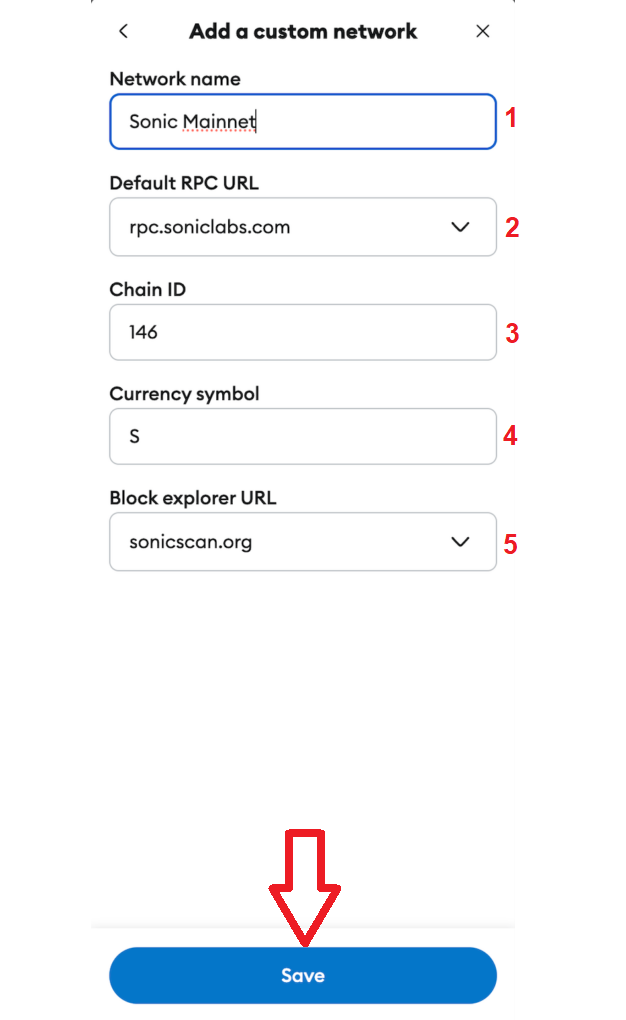Image resolution: width=626 pixels, height=1020 pixels.
Task: Click the Network name input field
Action: (302, 121)
